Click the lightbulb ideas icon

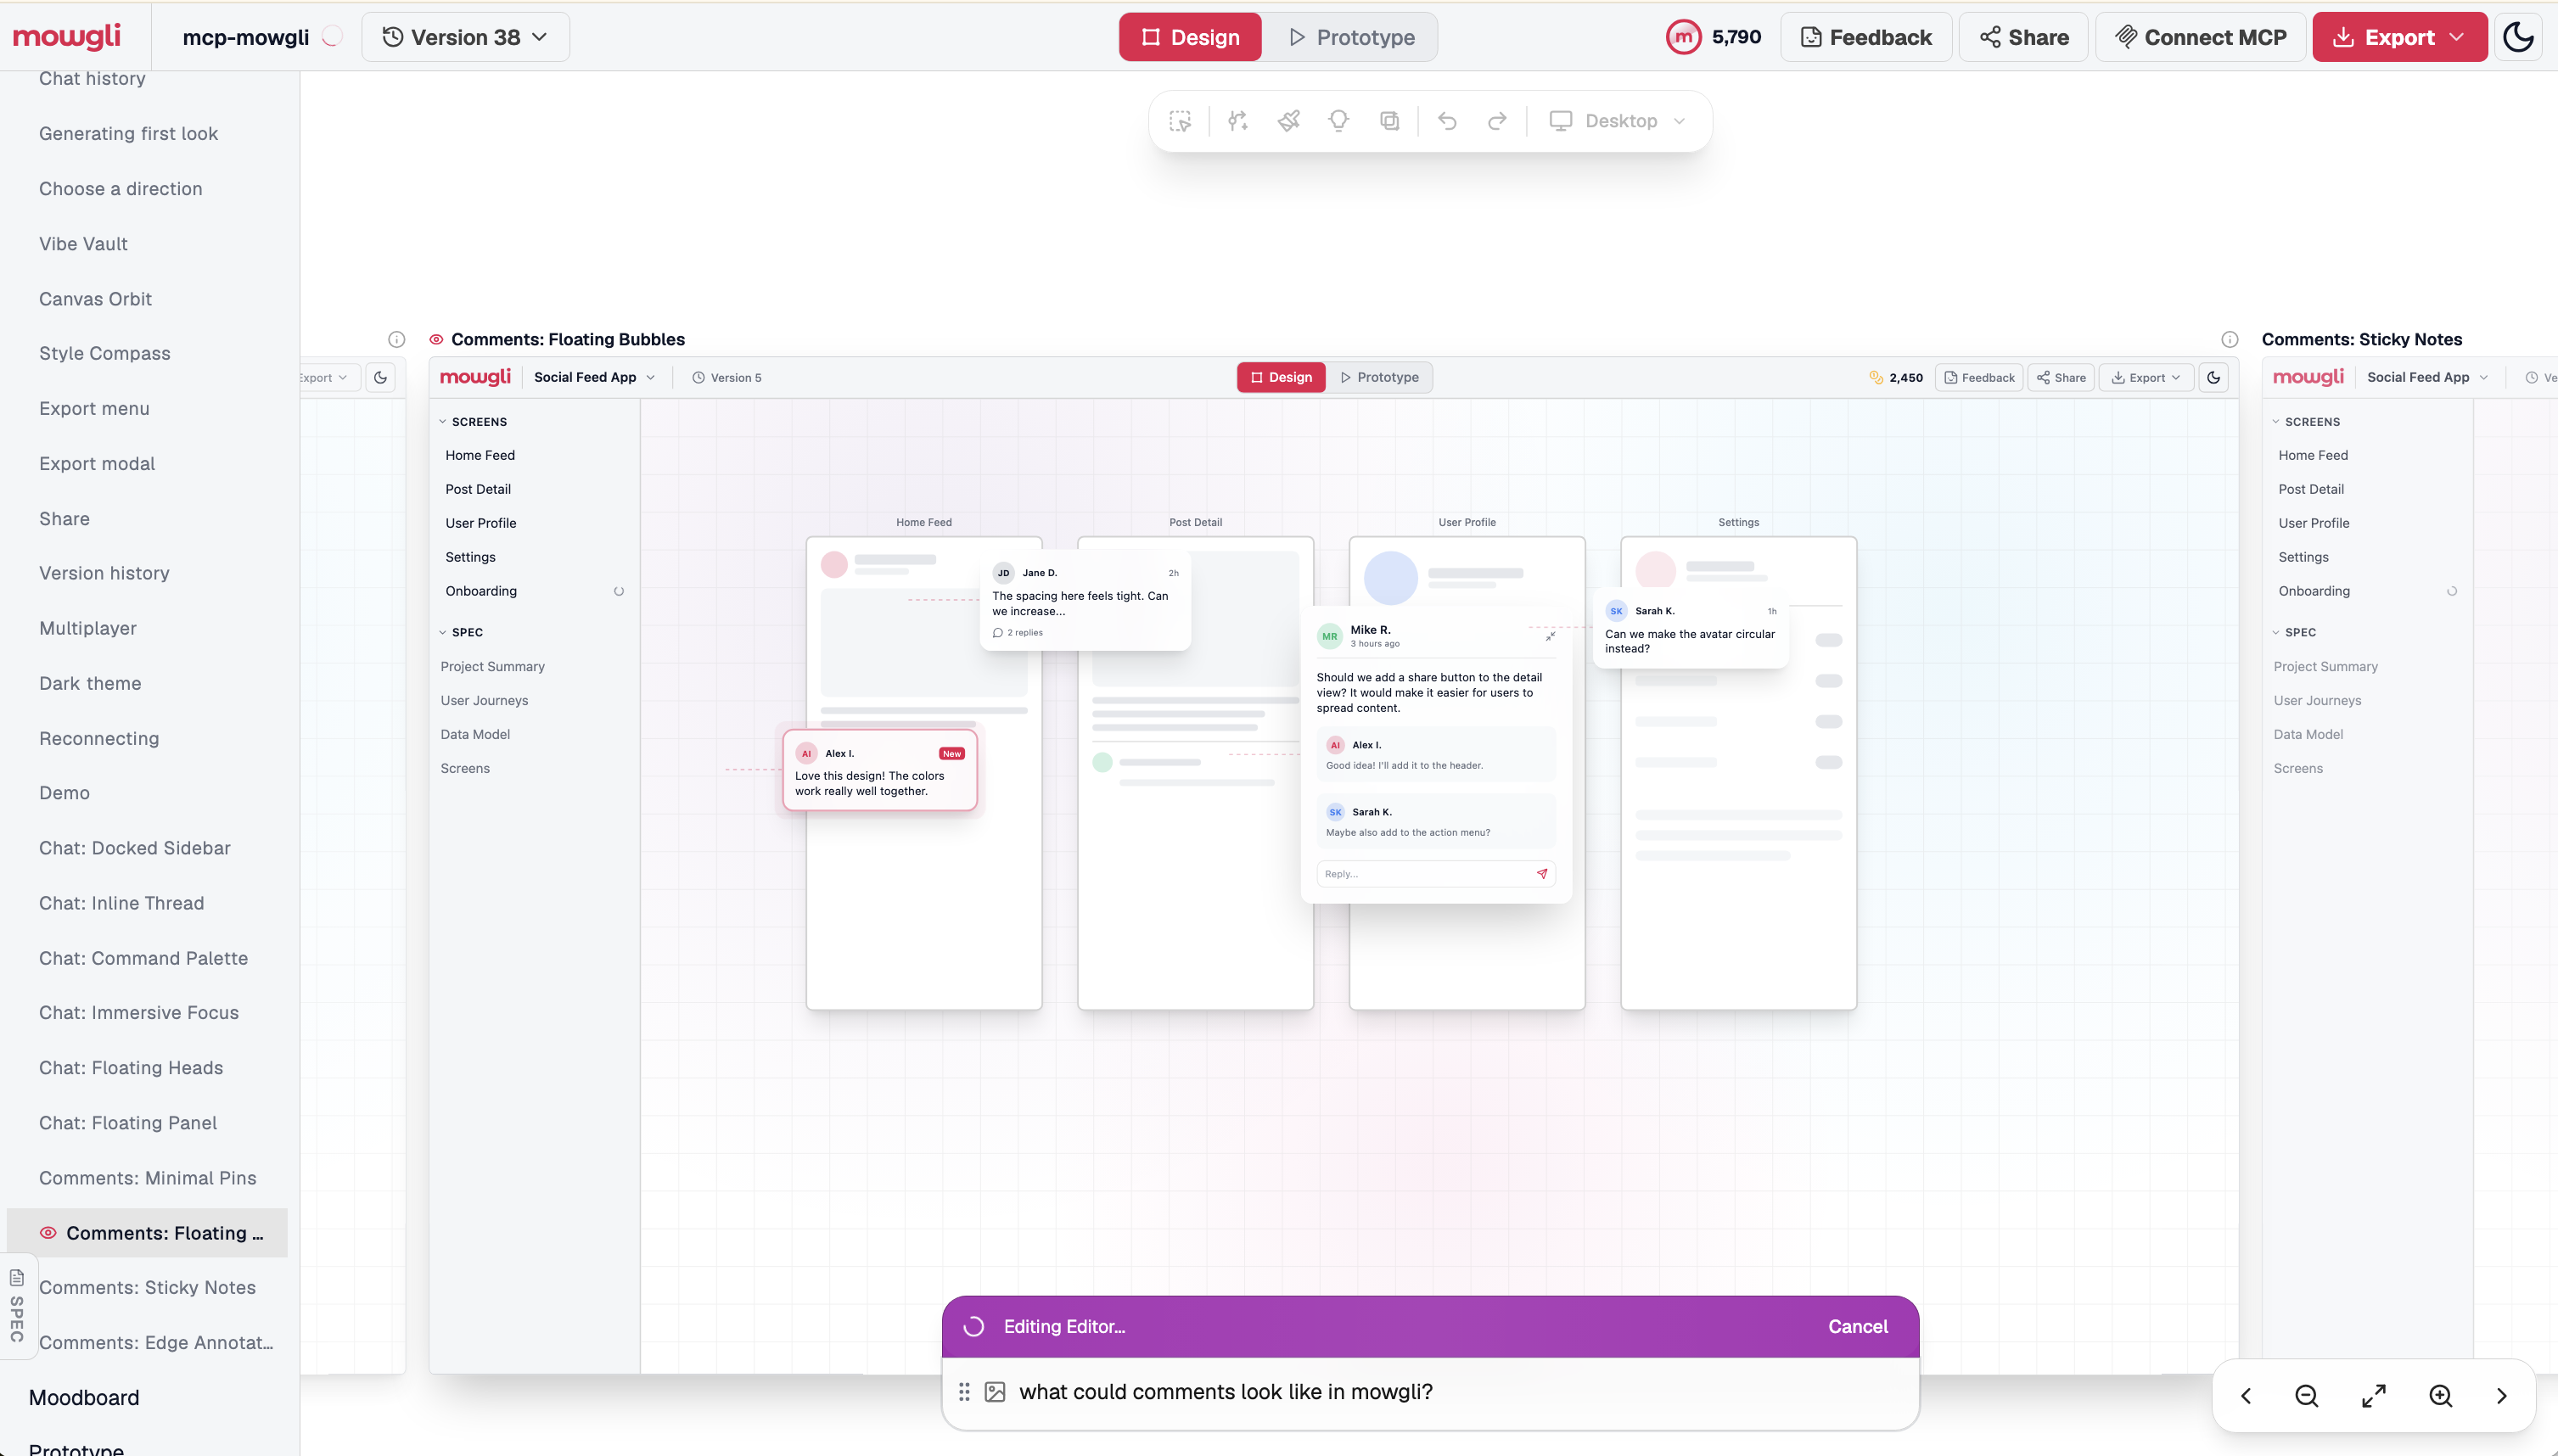pos(1338,121)
